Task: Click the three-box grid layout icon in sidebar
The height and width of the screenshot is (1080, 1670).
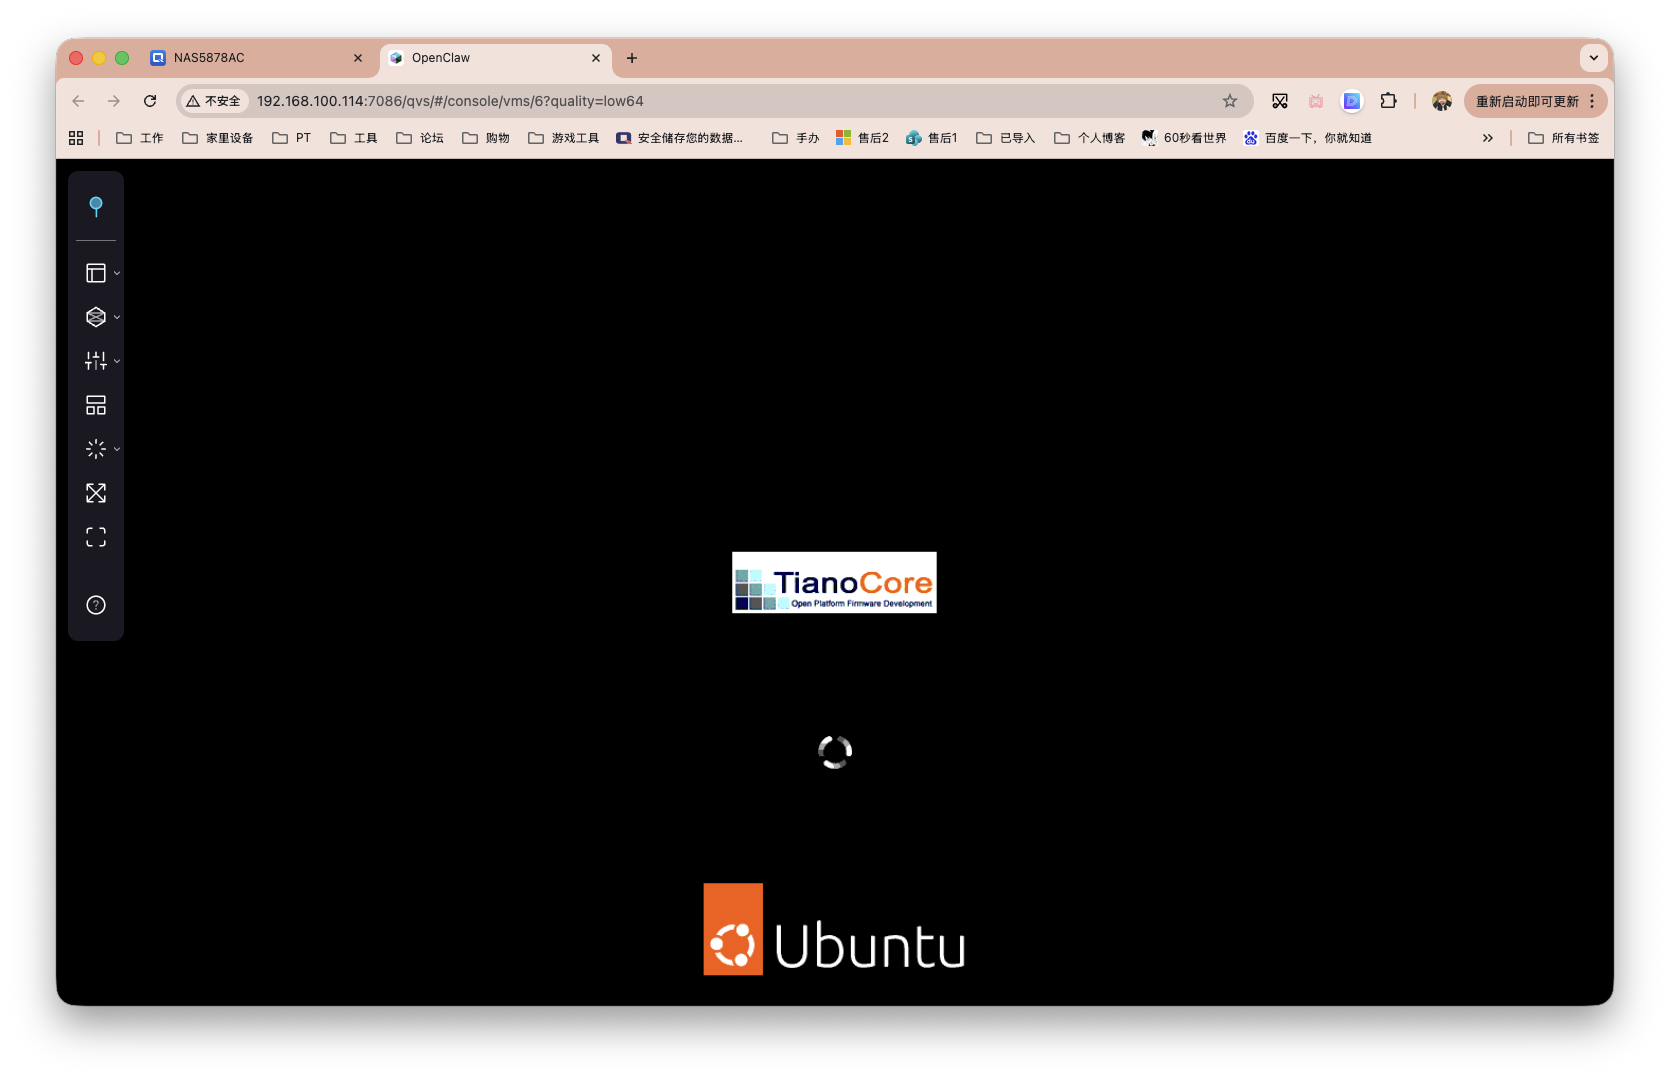Action: click(96, 405)
